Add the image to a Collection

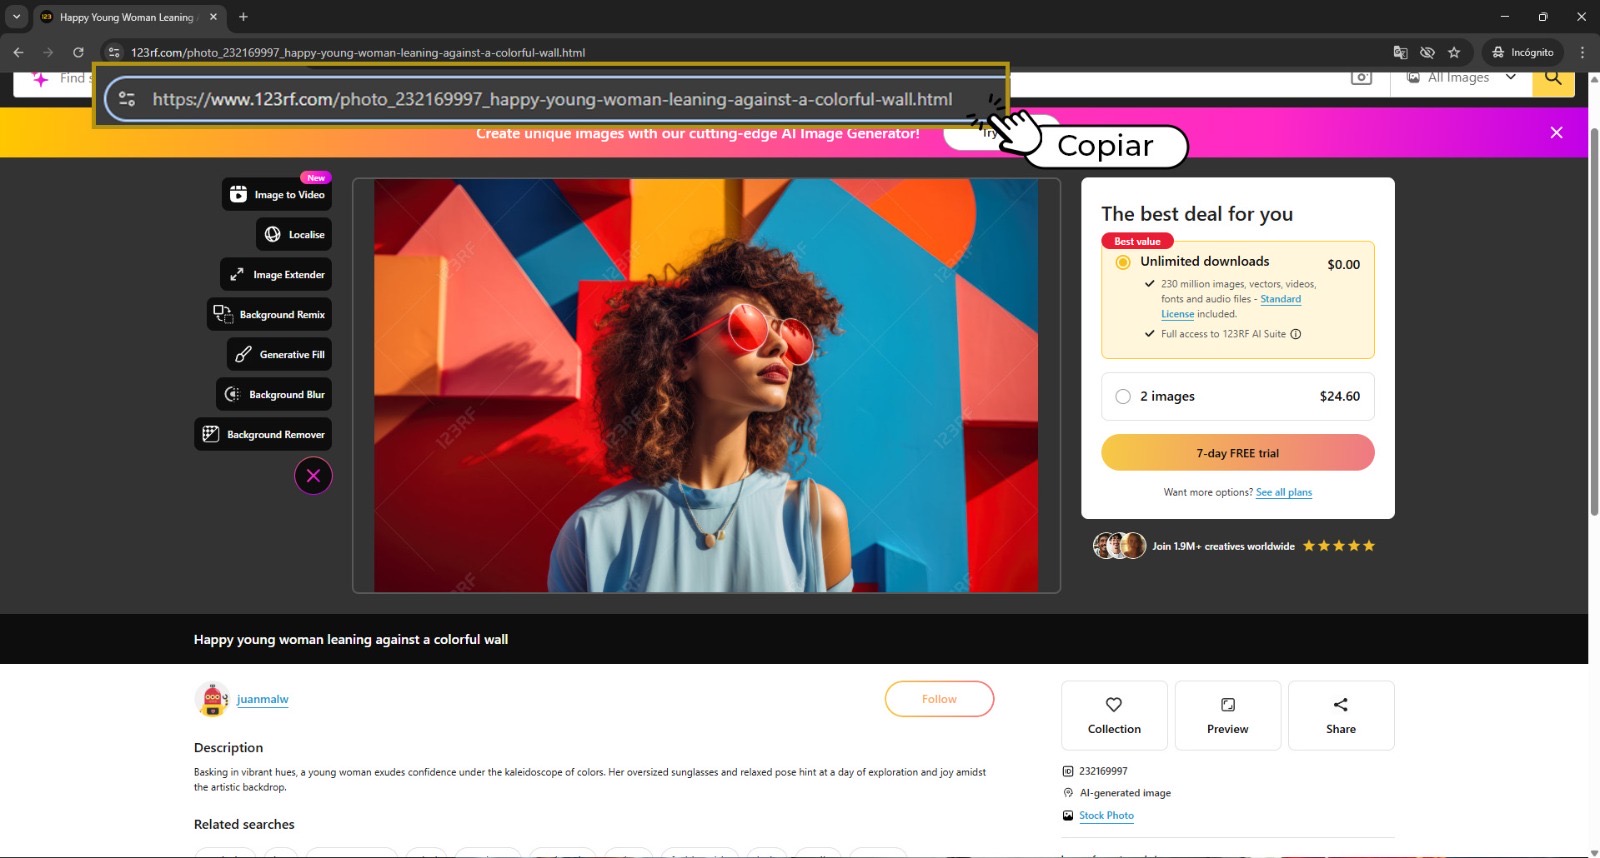click(1114, 716)
